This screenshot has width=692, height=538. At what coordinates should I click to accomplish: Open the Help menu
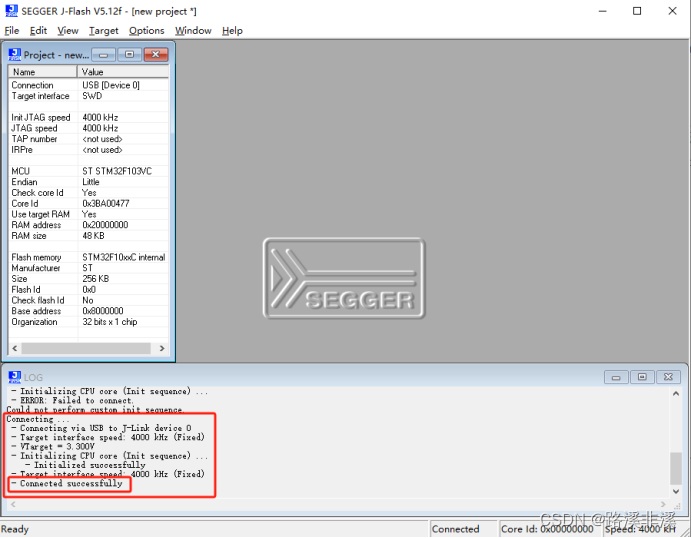coord(233,30)
